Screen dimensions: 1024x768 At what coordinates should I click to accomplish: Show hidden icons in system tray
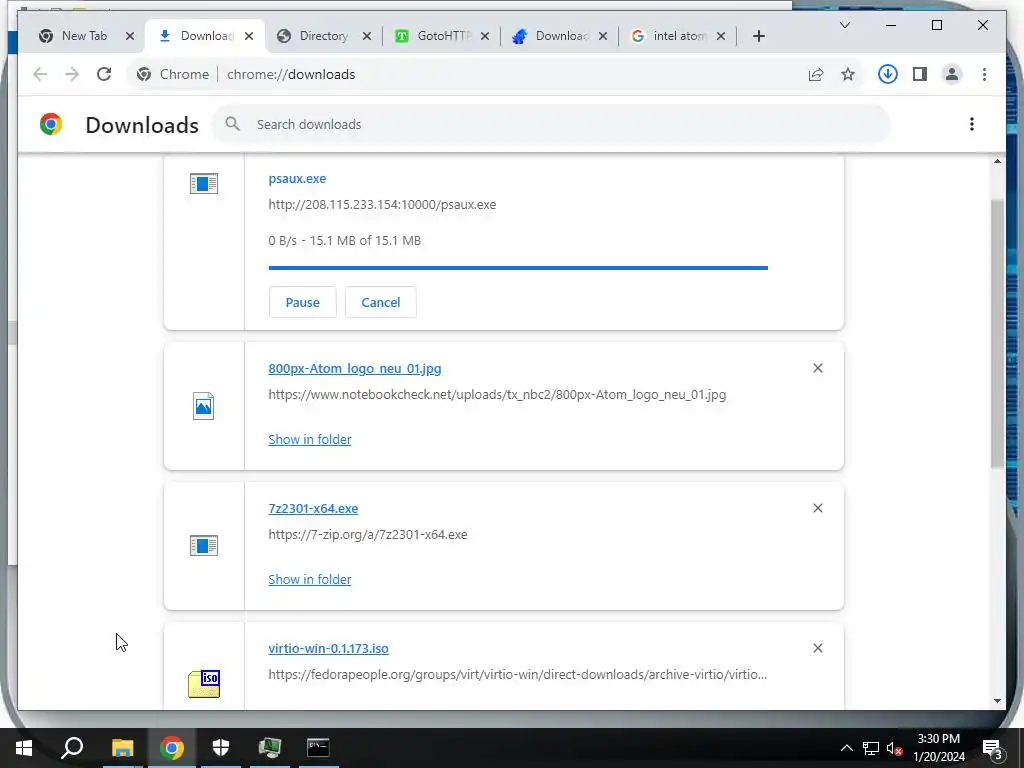[x=846, y=748]
